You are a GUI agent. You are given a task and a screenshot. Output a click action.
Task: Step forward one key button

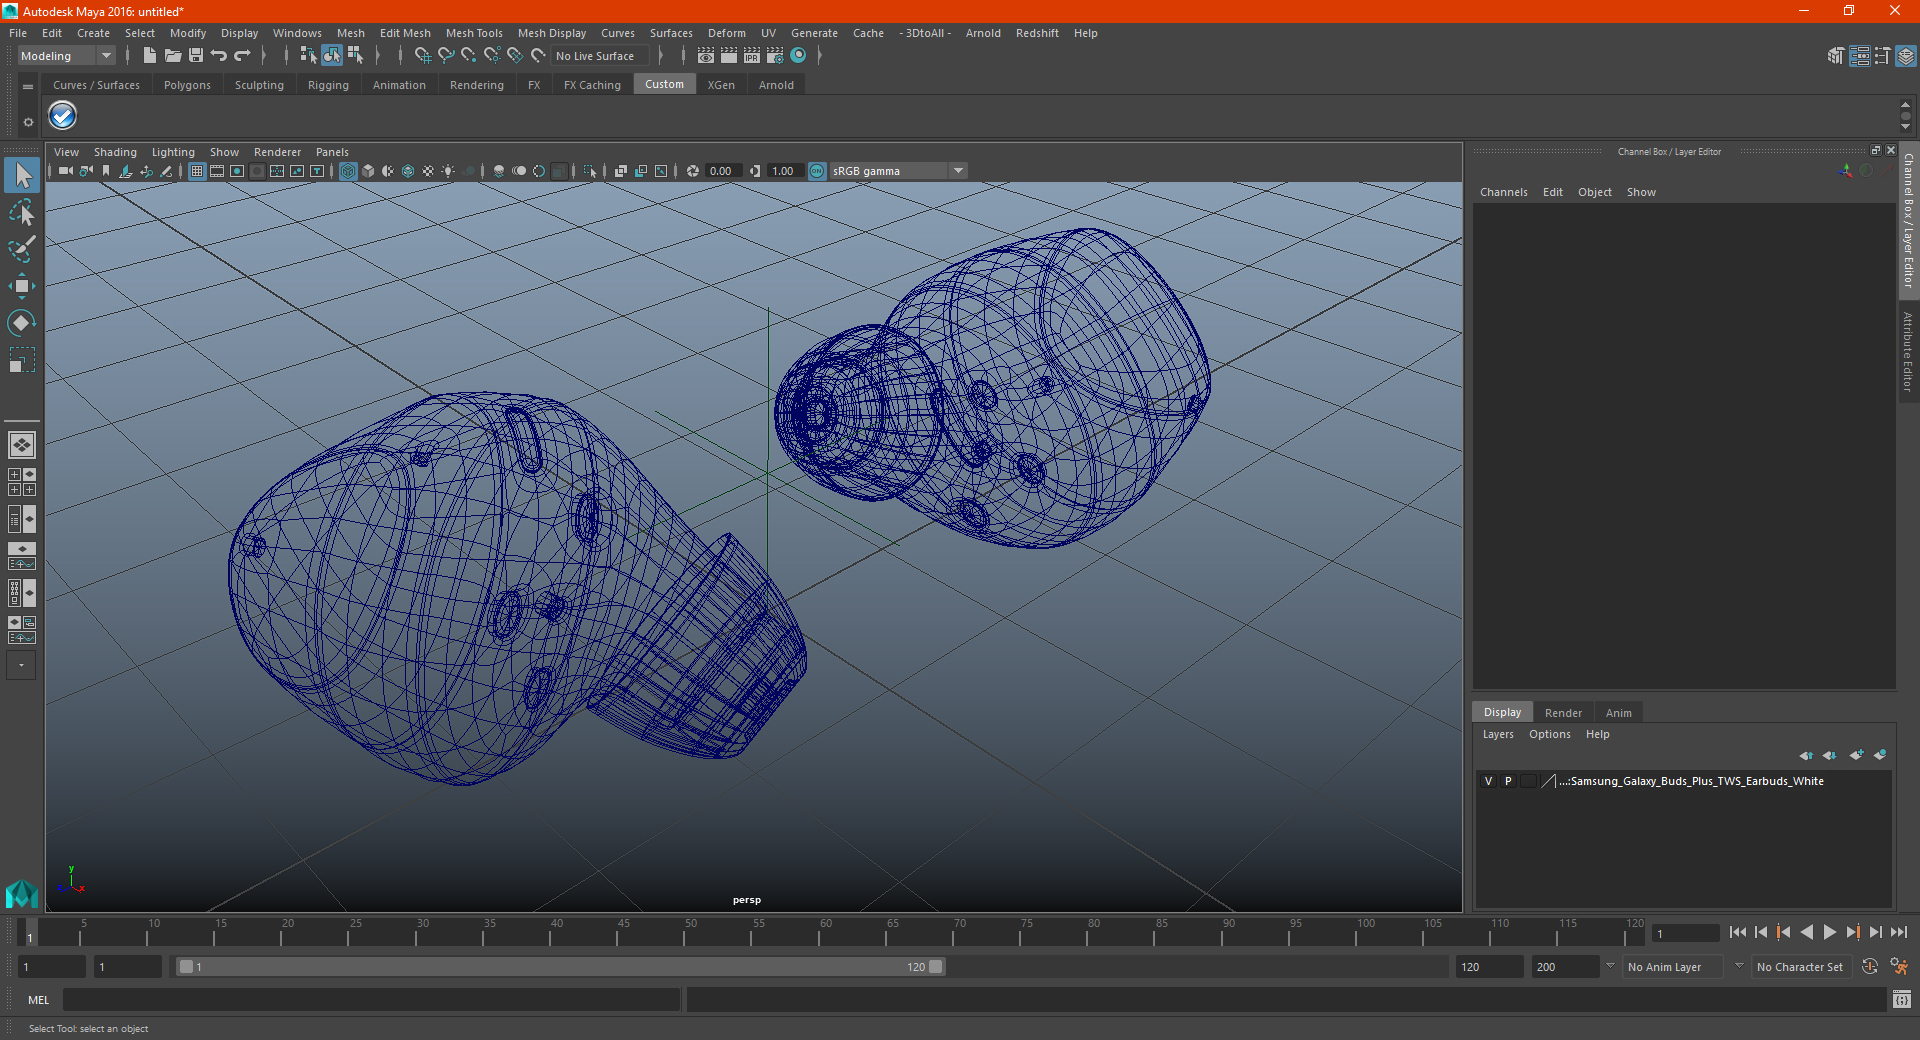[x=1853, y=932]
